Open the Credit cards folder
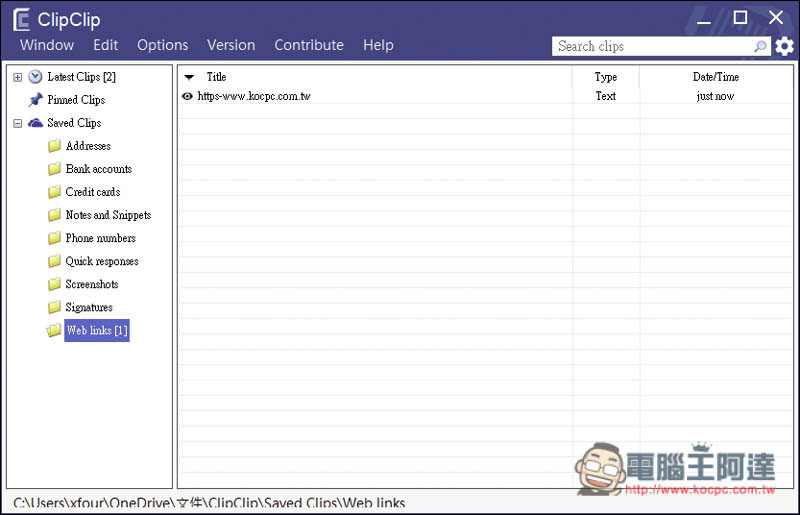This screenshot has width=800, height=515. (93, 192)
